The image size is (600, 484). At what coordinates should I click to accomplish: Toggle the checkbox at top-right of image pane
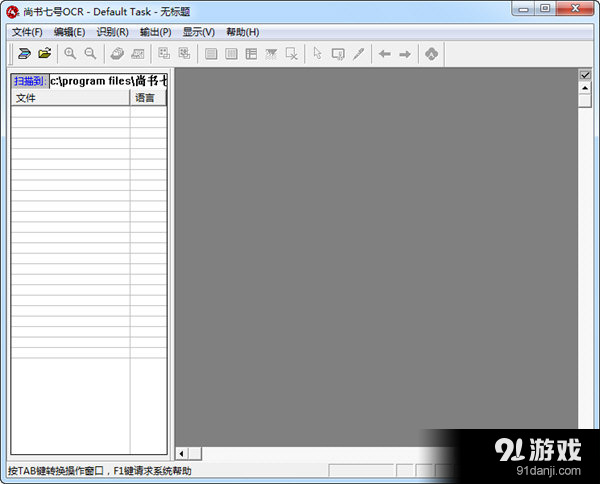pos(585,75)
